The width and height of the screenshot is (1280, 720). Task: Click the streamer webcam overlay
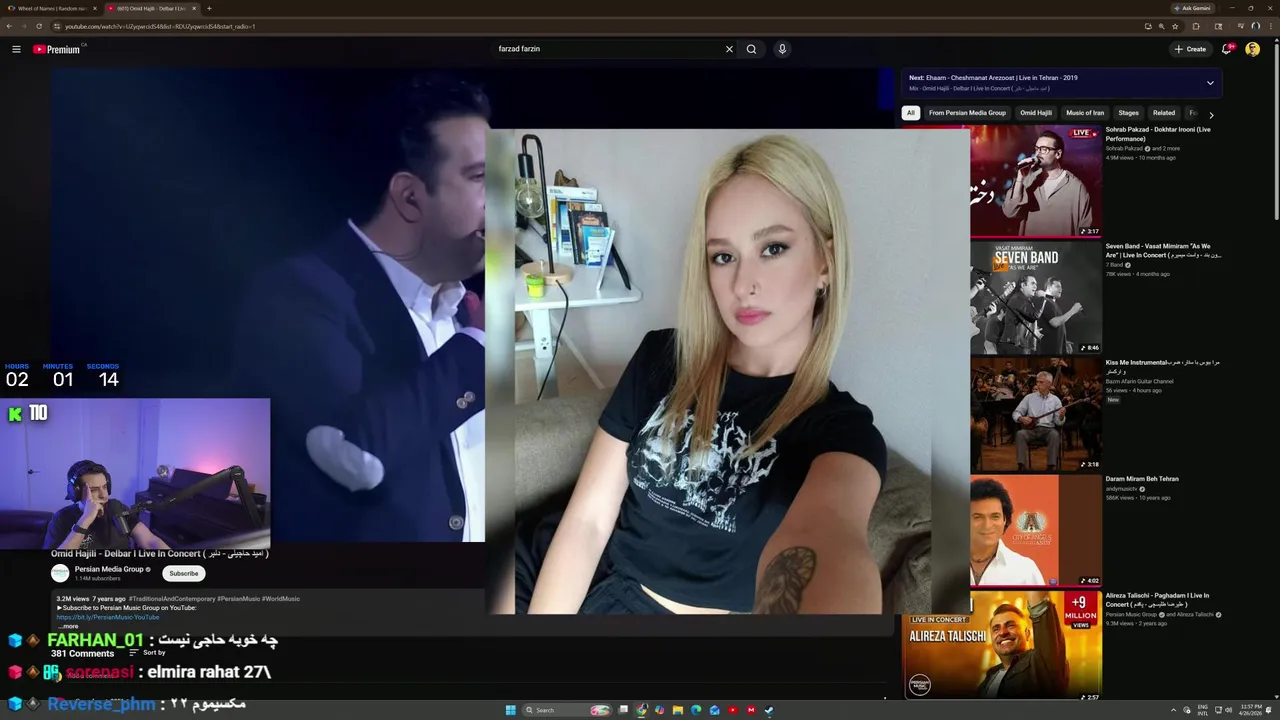click(135, 473)
